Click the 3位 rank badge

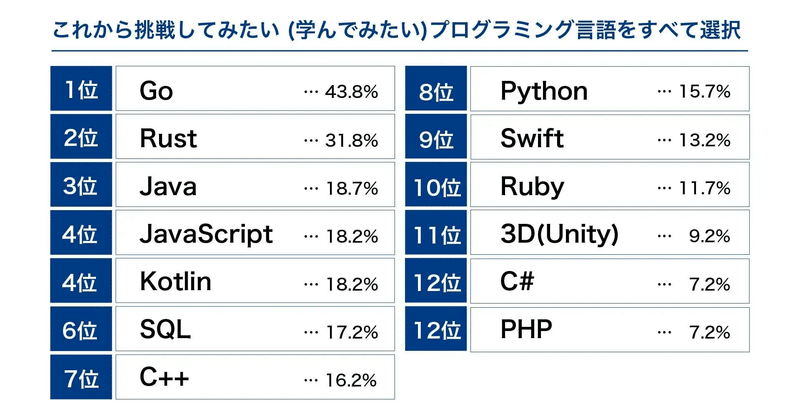80,187
